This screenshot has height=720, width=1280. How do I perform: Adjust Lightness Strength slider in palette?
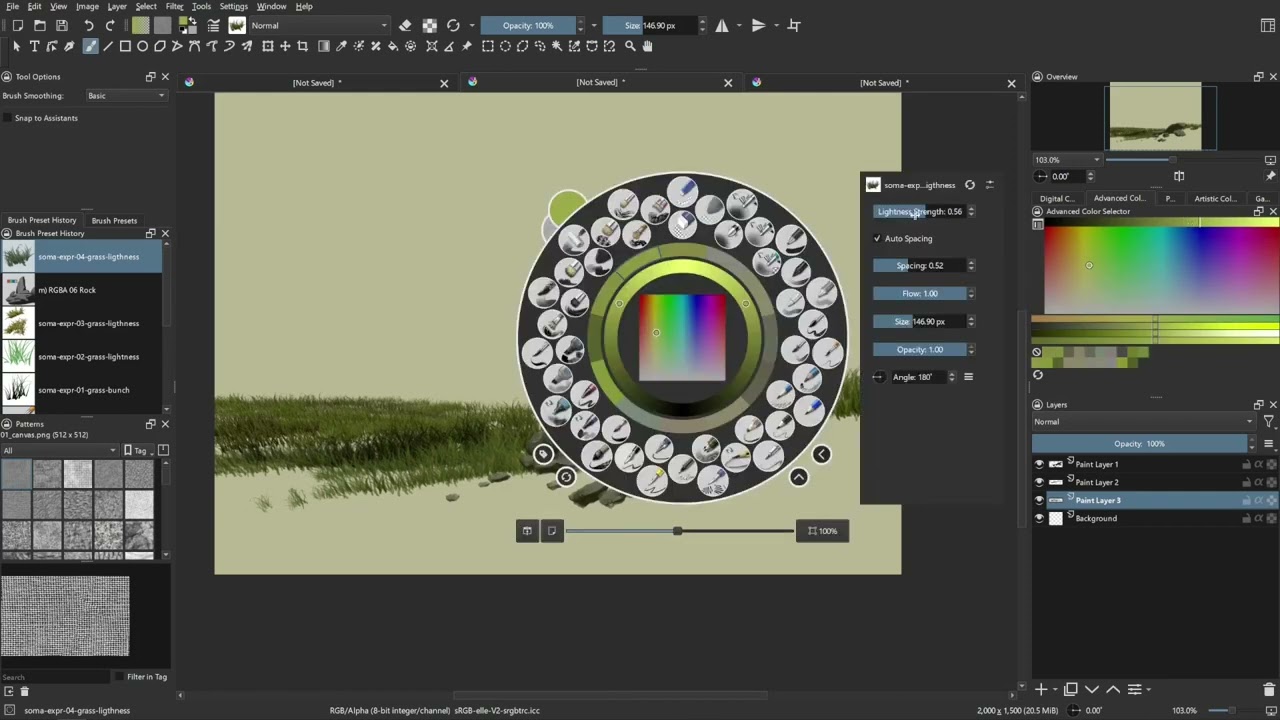920,211
